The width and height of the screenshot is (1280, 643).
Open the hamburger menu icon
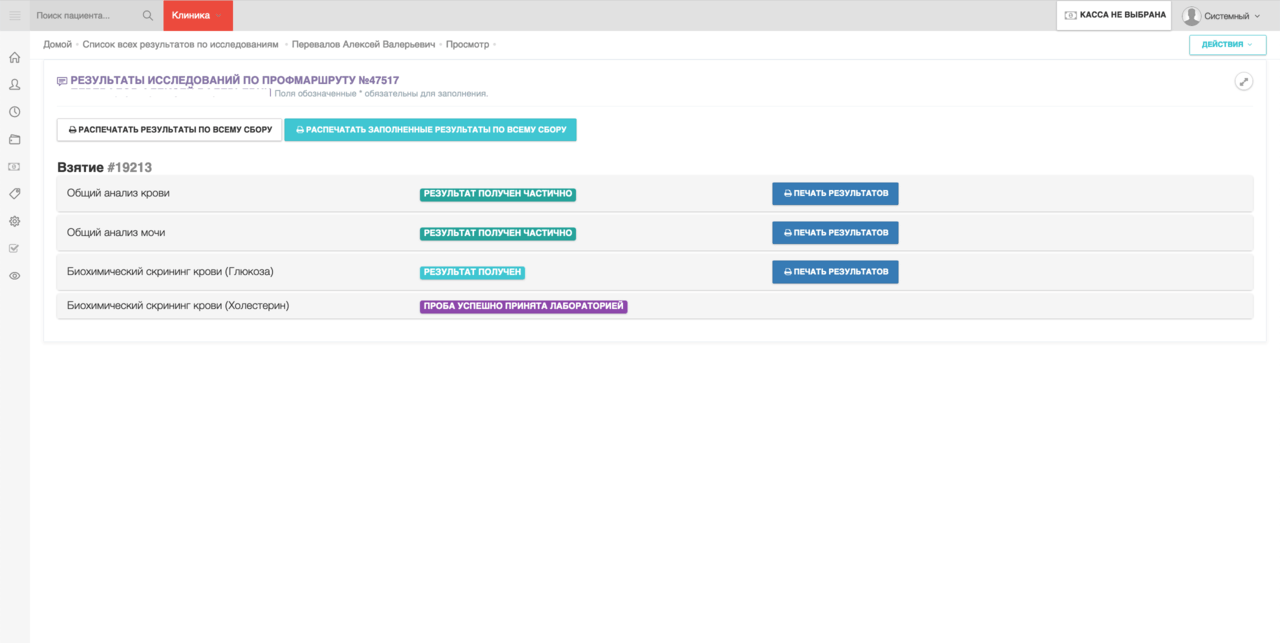click(x=14, y=15)
